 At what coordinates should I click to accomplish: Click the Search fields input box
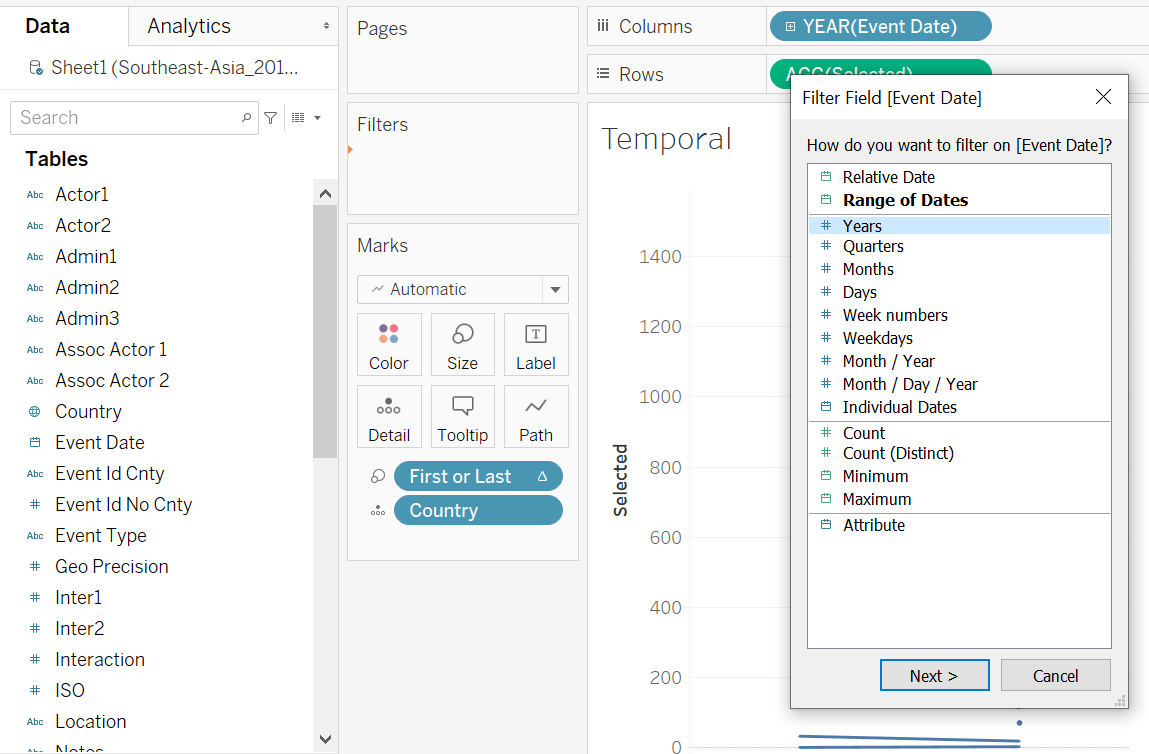(x=125, y=118)
